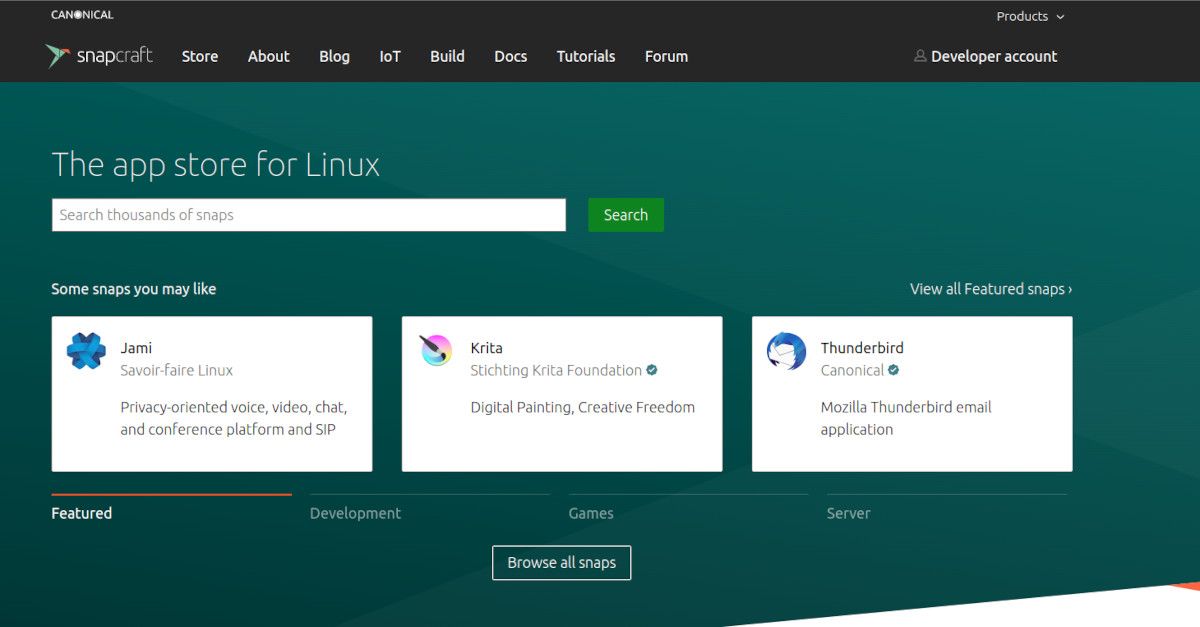Open the About page
Screen dimensions: 1200x627
click(x=269, y=56)
